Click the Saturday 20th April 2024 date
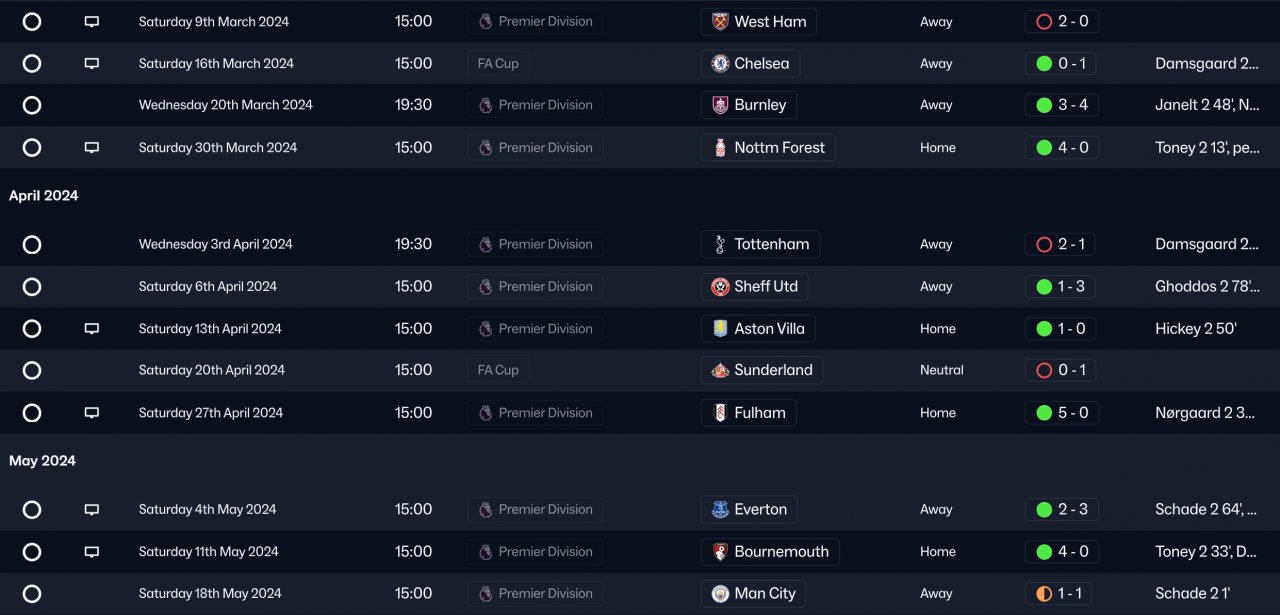 (x=212, y=370)
